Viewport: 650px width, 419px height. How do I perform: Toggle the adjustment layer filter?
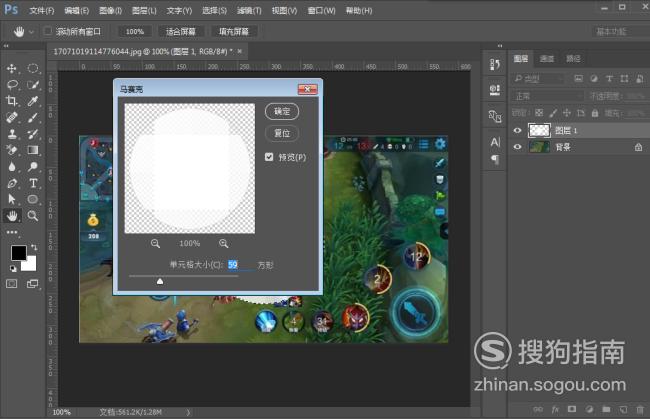click(x=594, y=78)
